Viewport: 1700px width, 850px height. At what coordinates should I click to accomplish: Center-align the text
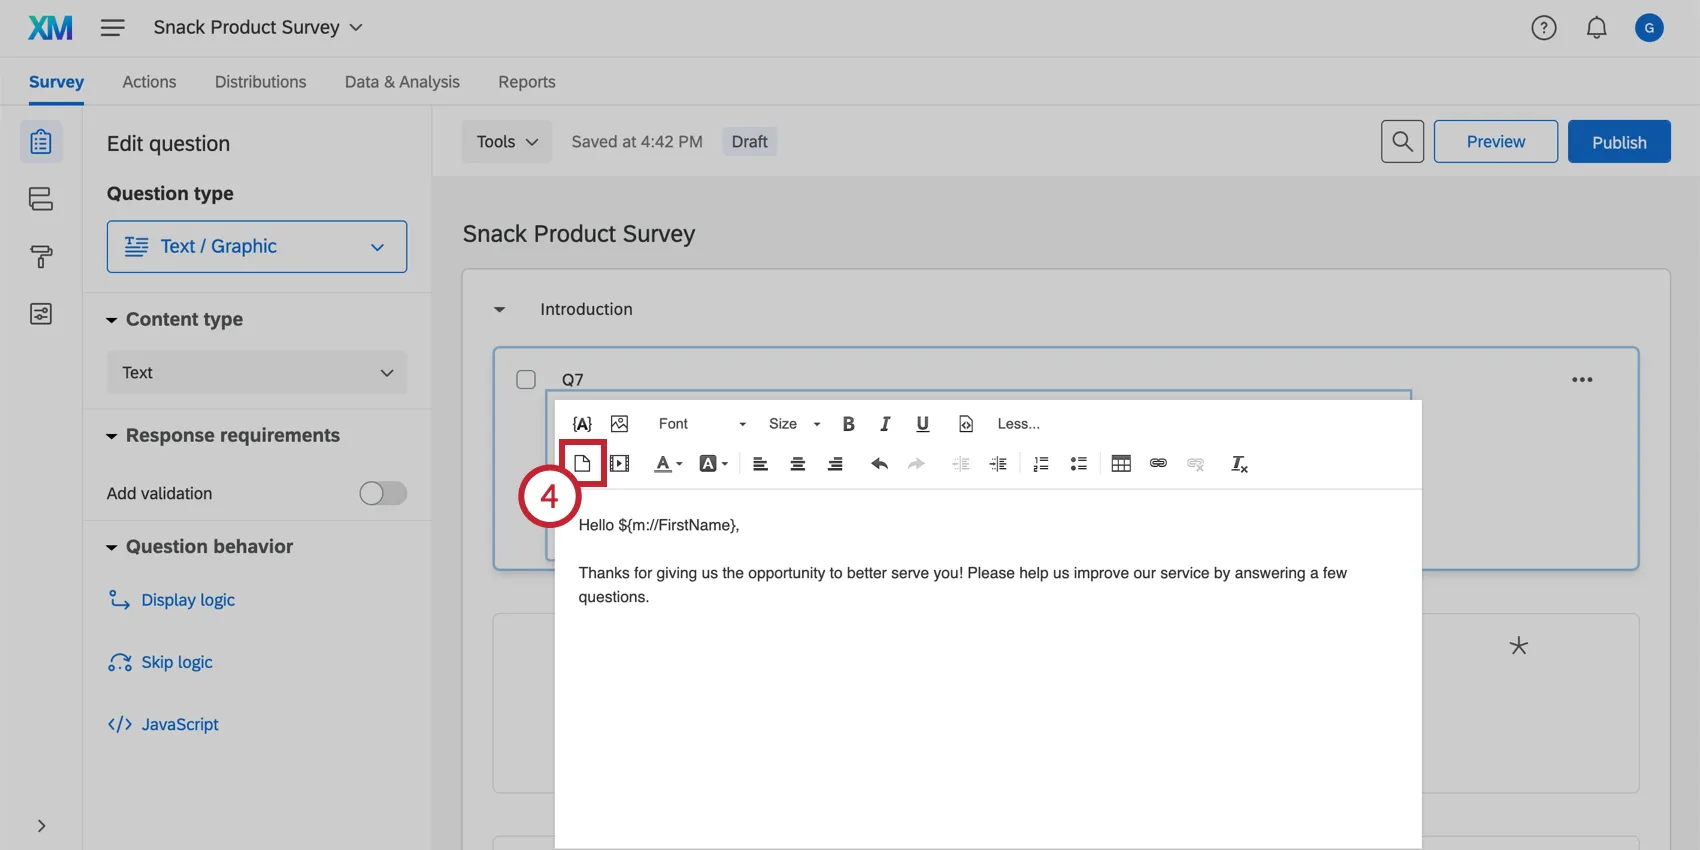tap(798, 464)
